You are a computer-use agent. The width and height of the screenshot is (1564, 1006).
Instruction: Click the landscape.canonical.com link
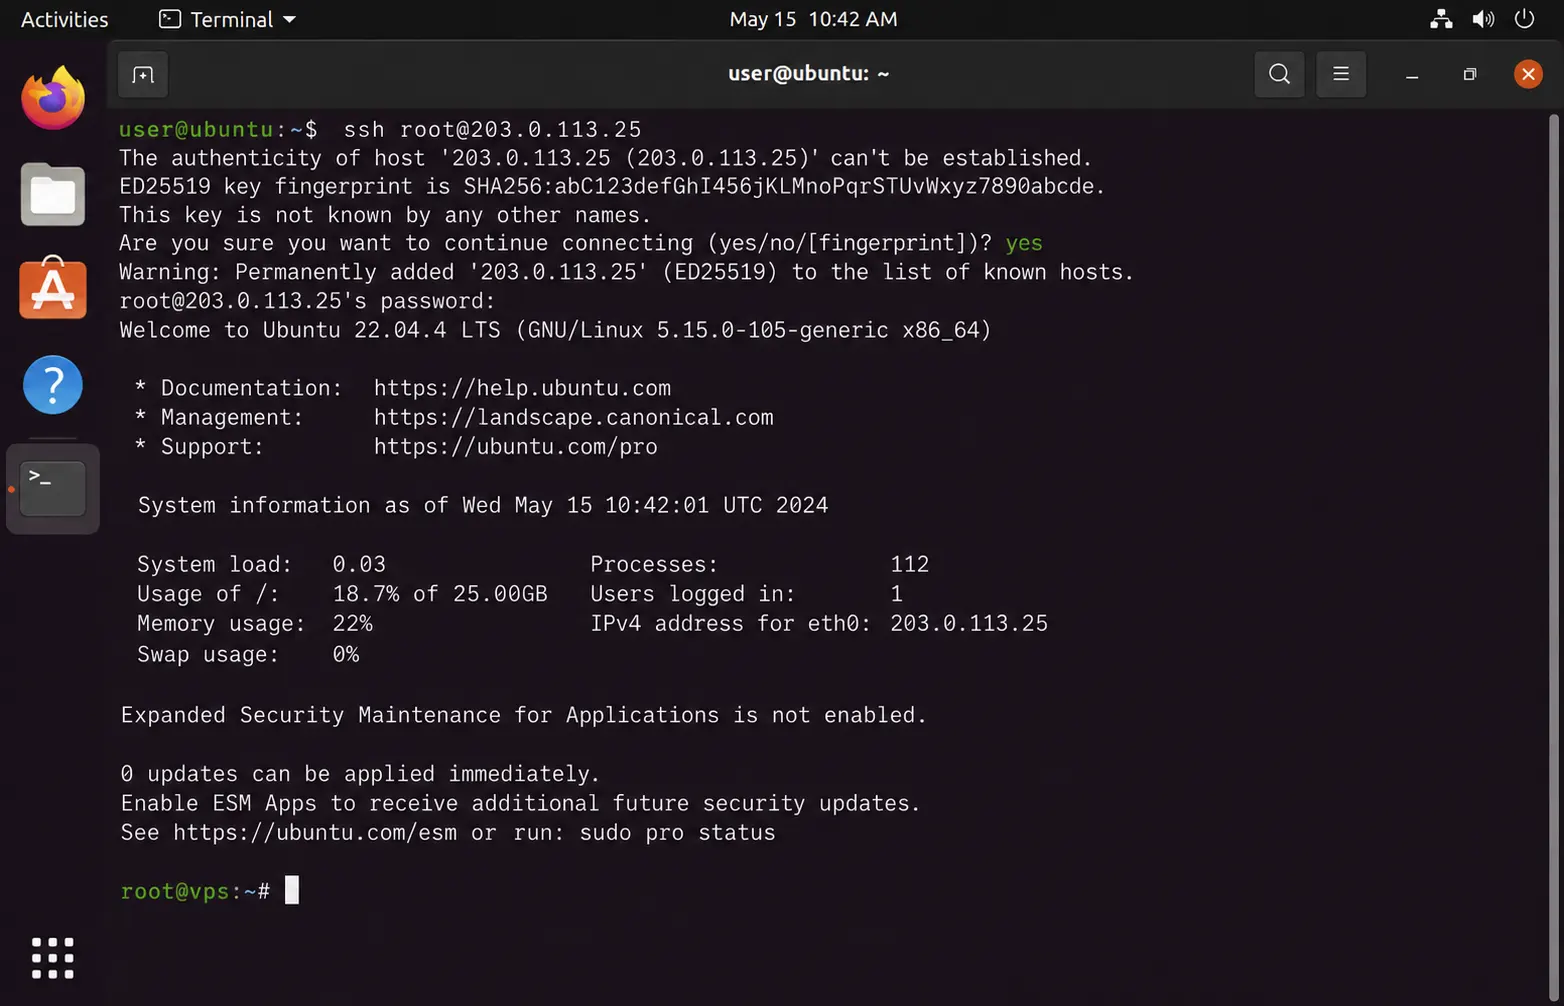point(574,417)
